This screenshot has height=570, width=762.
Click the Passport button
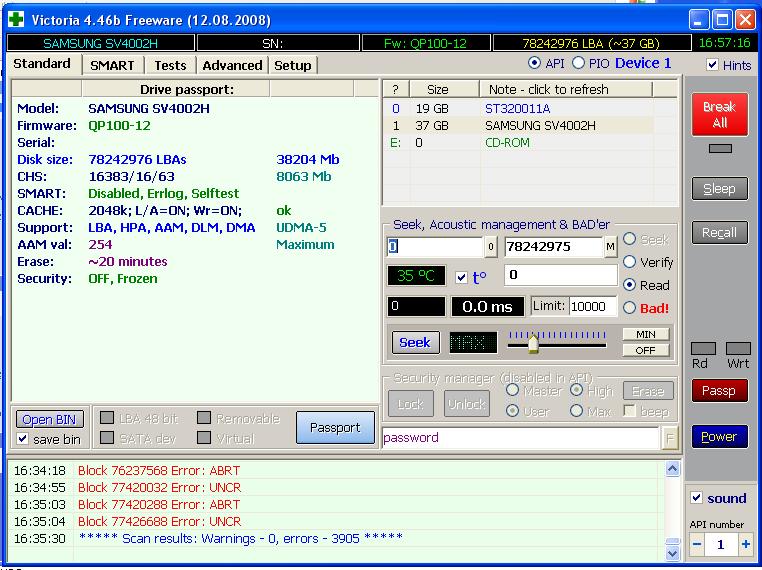[335, 428]
